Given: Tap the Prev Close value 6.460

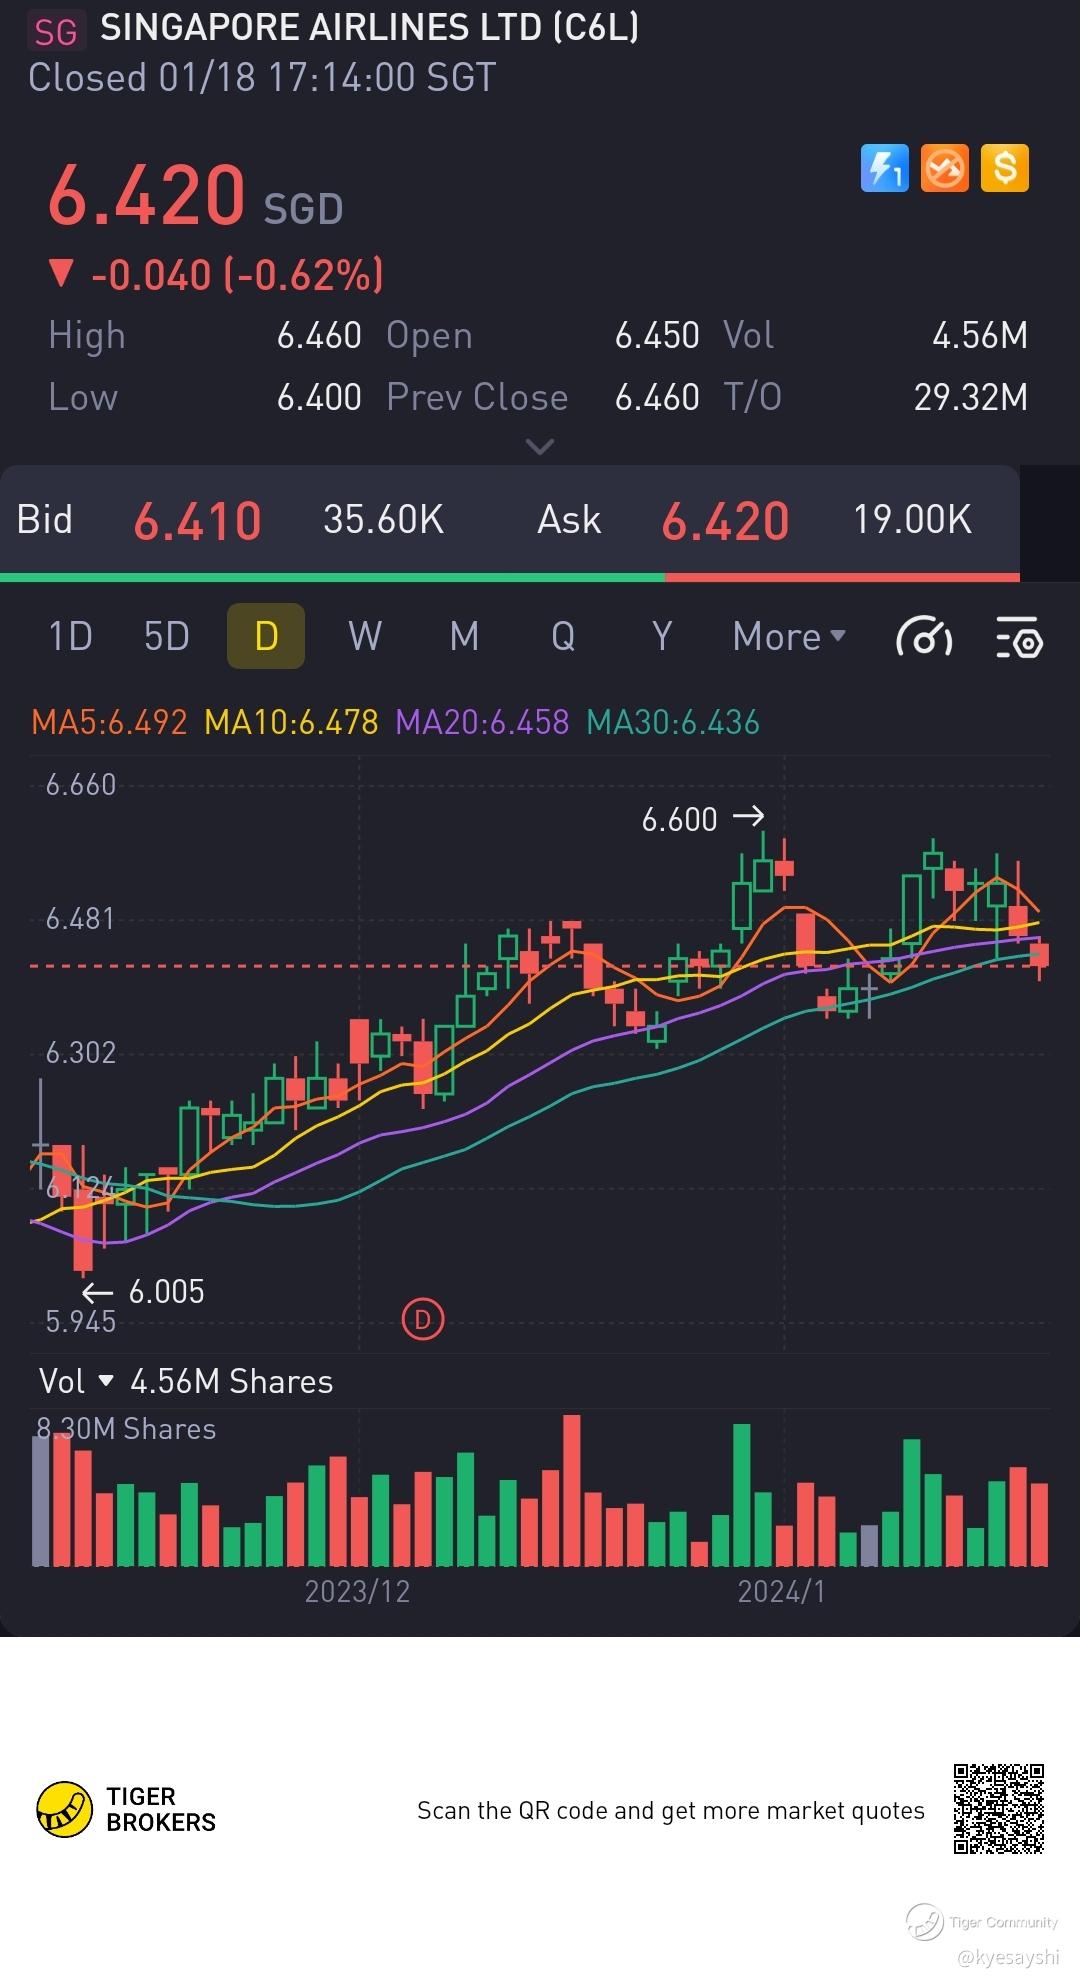Looking at the screenshot, I should coord(657,398).
